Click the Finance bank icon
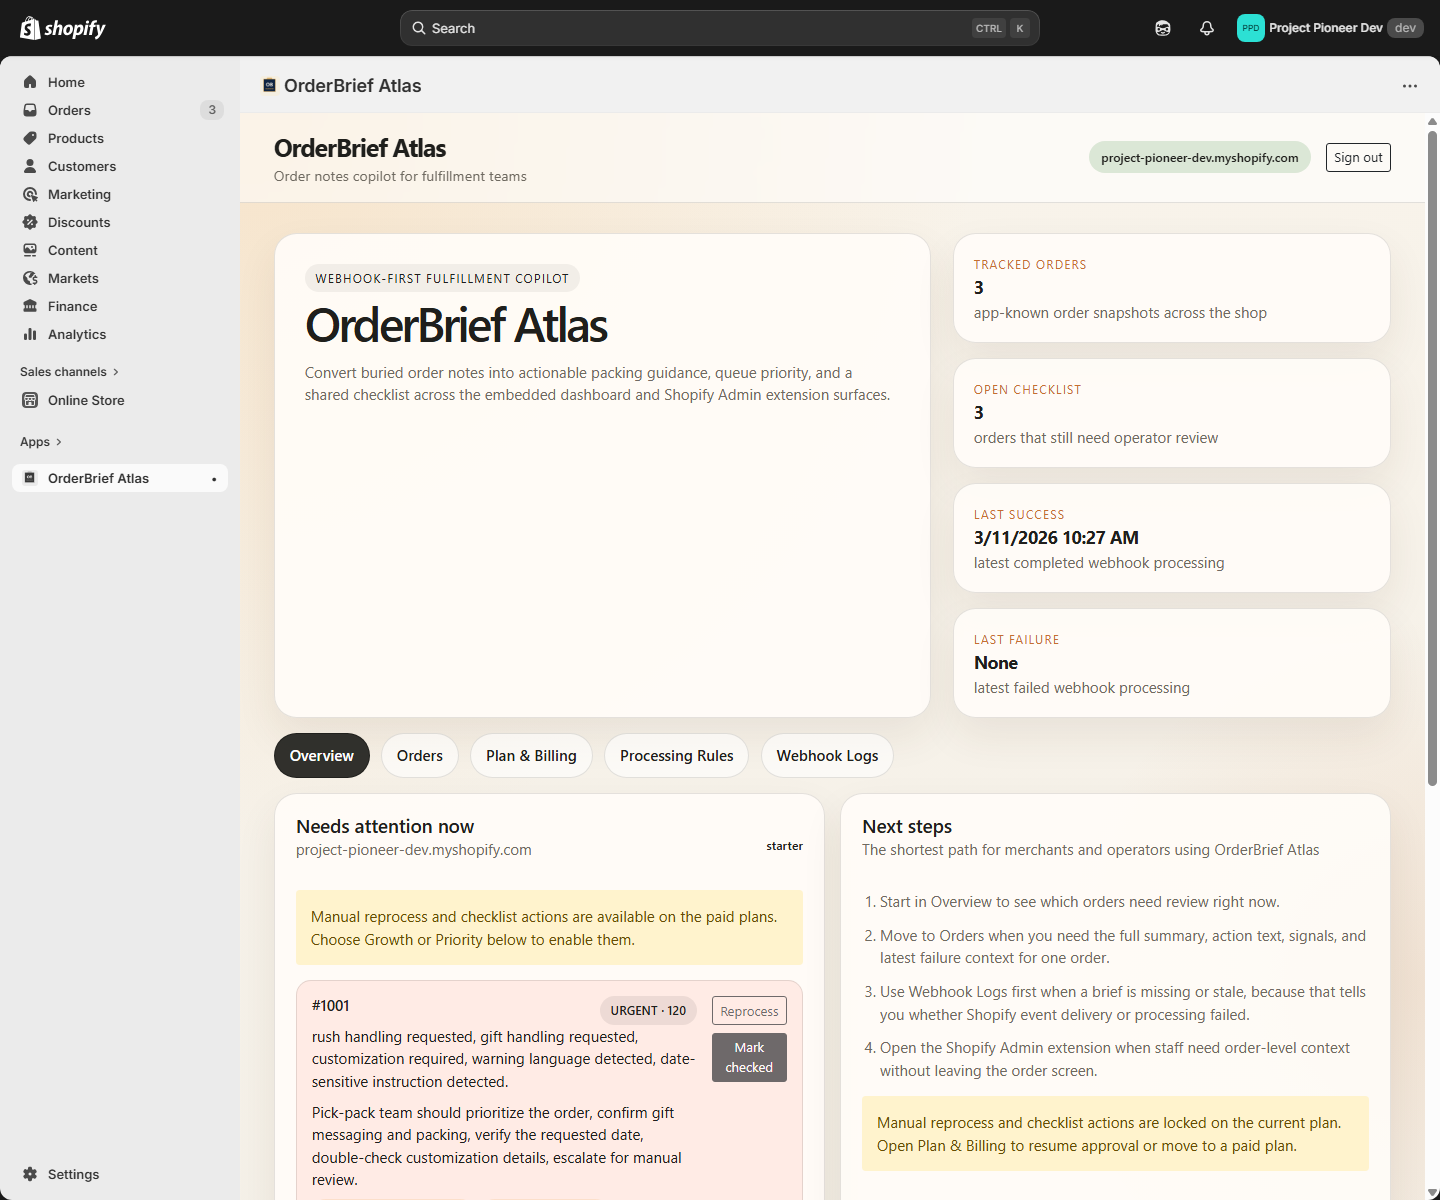This screenshot has width=1440, height=1200. click(x=30, y=306)
